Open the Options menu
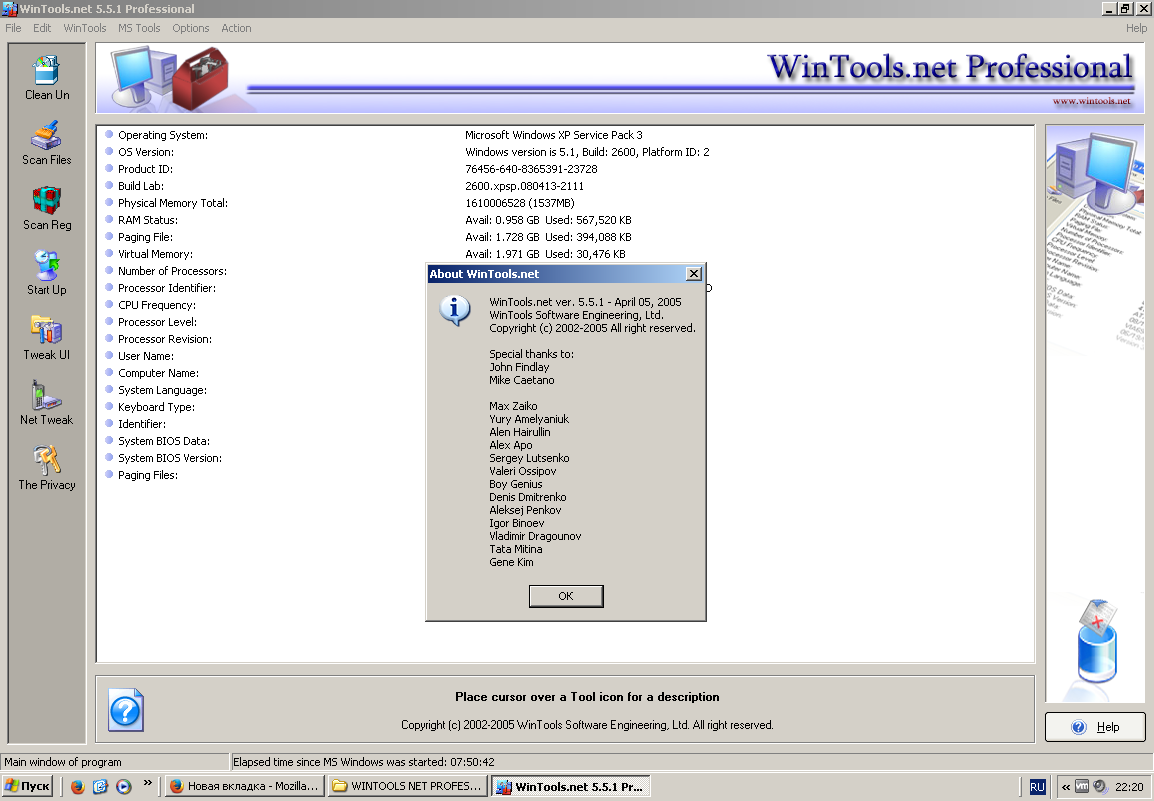The height and width of the screenshot is (801, 1154). 191,28
